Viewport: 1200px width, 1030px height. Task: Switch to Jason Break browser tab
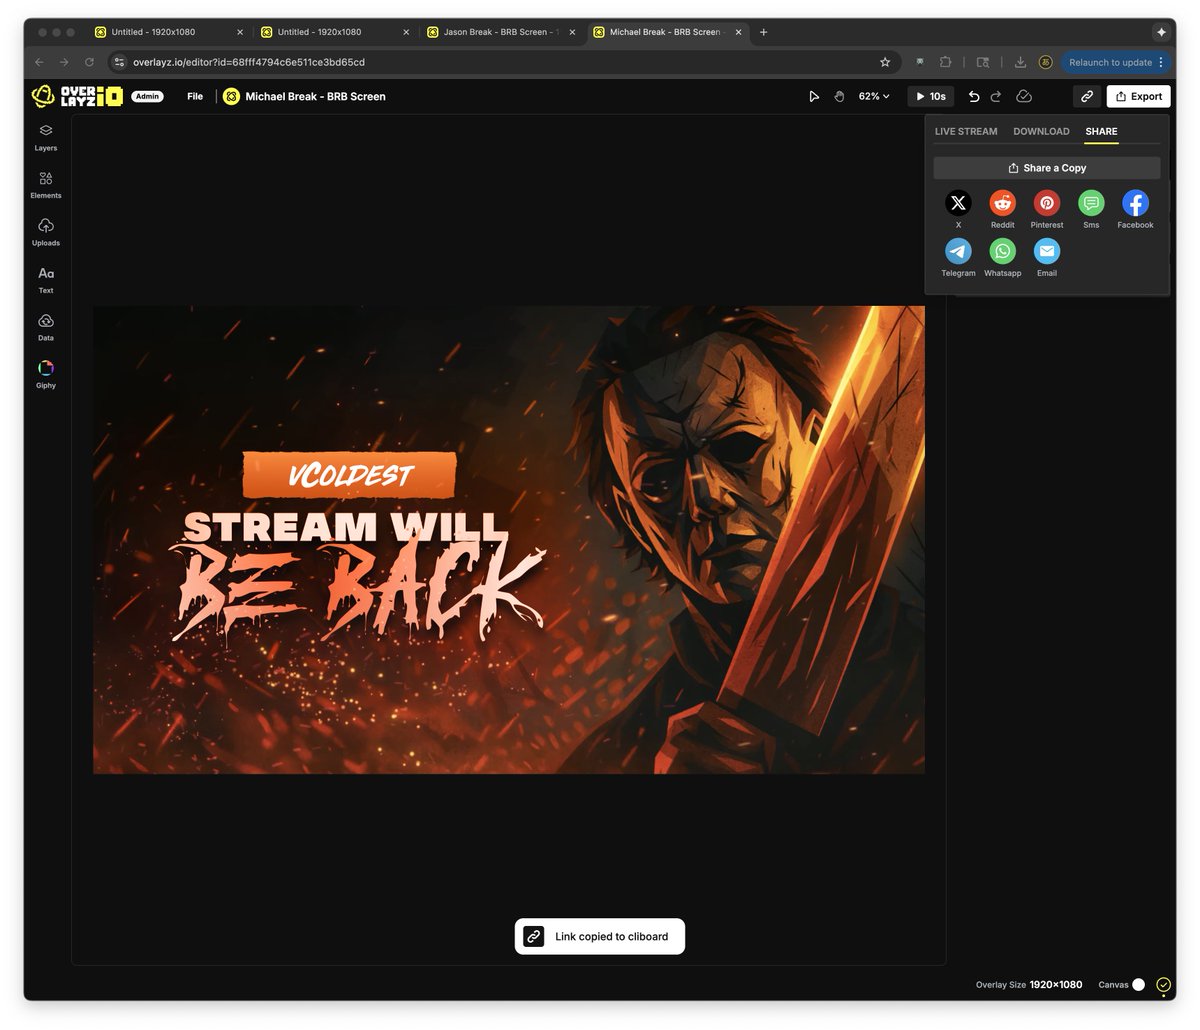(502, 32)
